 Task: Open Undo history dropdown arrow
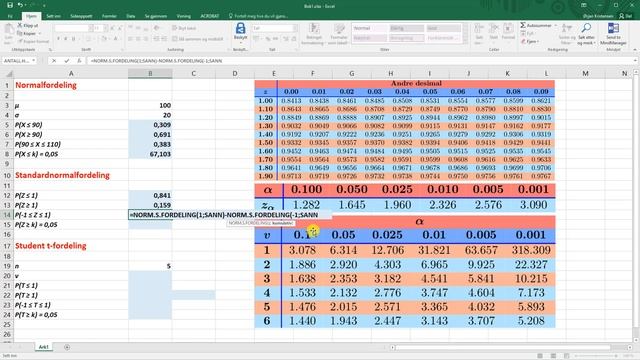point(26,5)
